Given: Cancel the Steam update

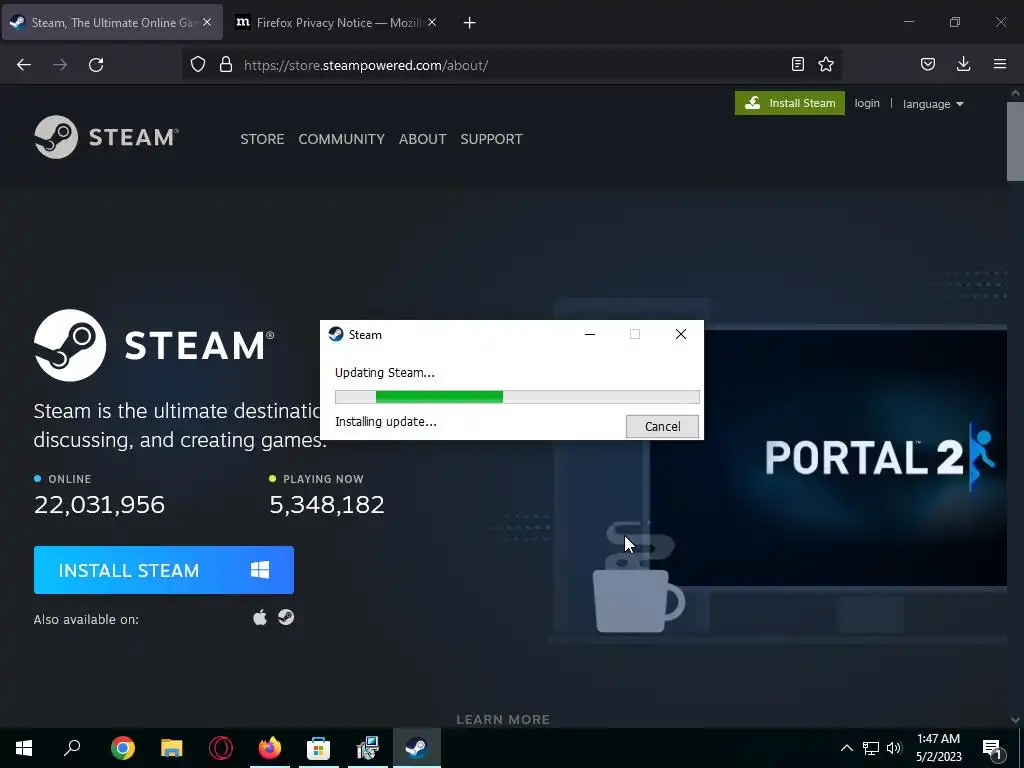Looking at the screenshot, I should [x=662, y=426].
